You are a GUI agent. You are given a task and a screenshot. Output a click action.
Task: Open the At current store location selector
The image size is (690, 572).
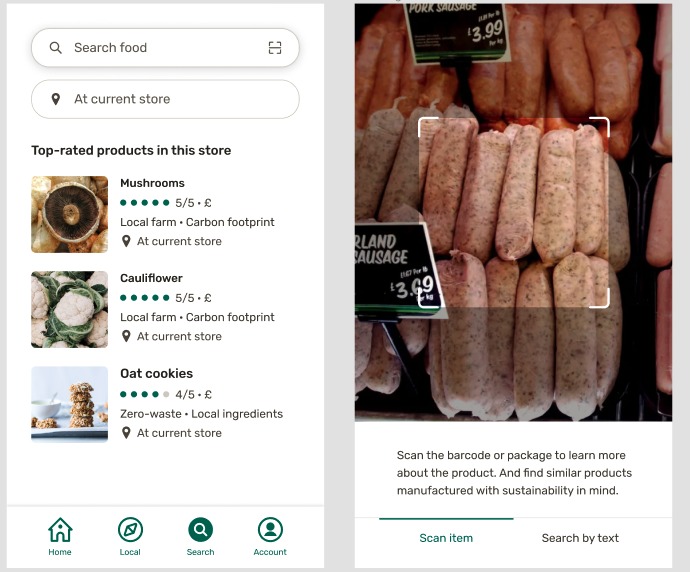165,99
